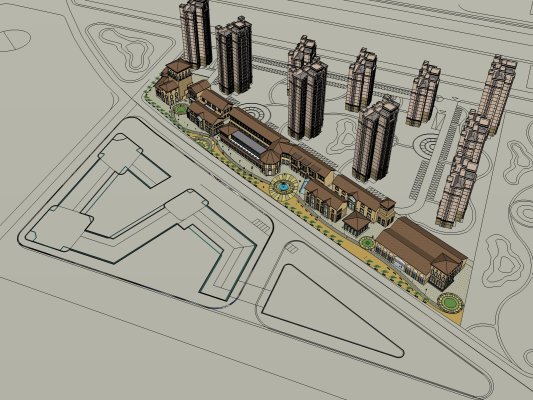533x400 pixels.
Task: Select the second high-rise tower from the left
Action: pos(234,55)
